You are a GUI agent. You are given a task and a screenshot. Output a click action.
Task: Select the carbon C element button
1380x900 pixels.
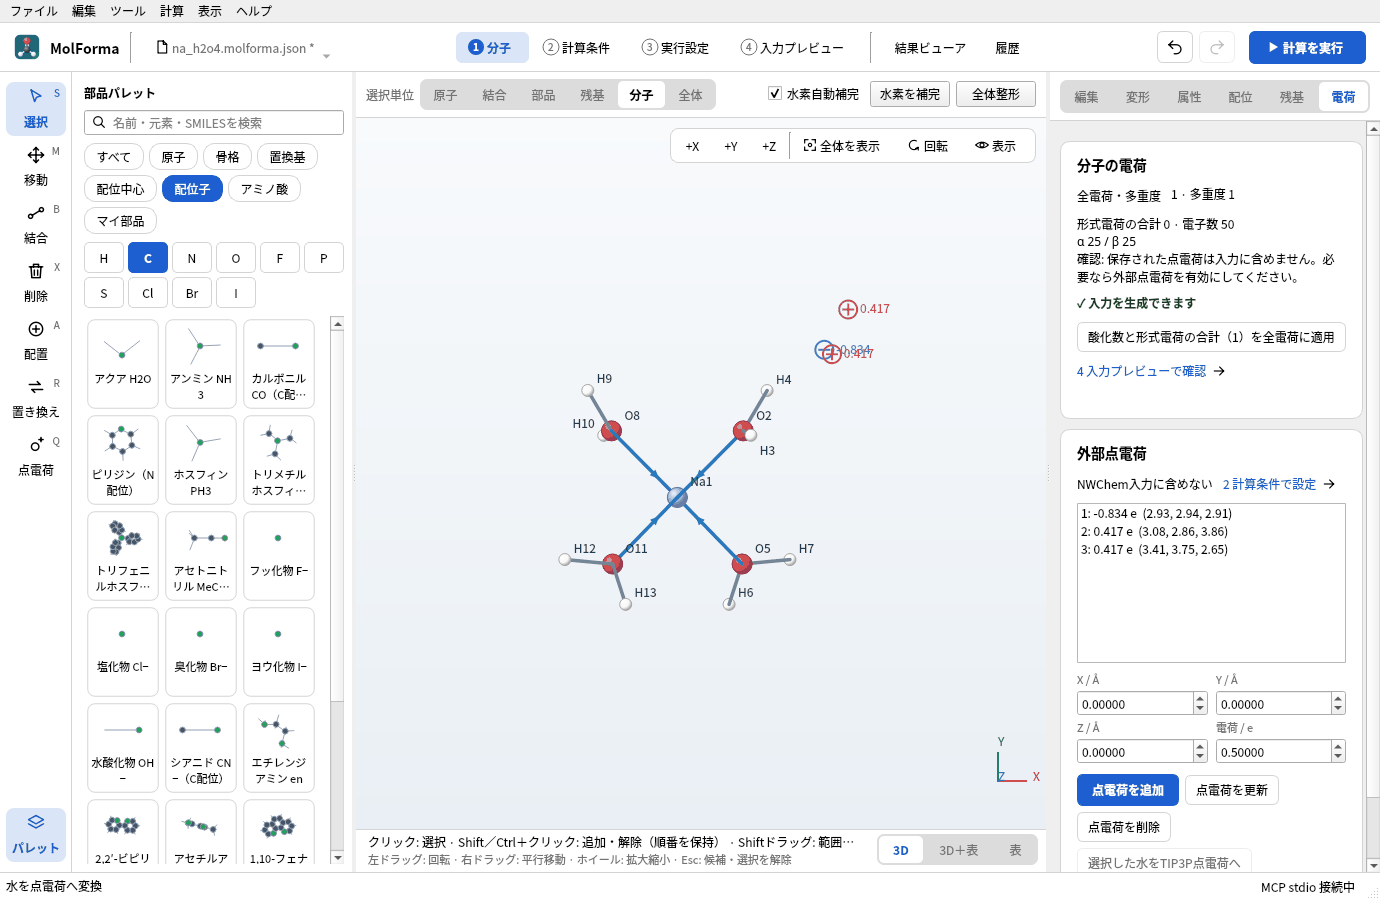coord(148,258)
